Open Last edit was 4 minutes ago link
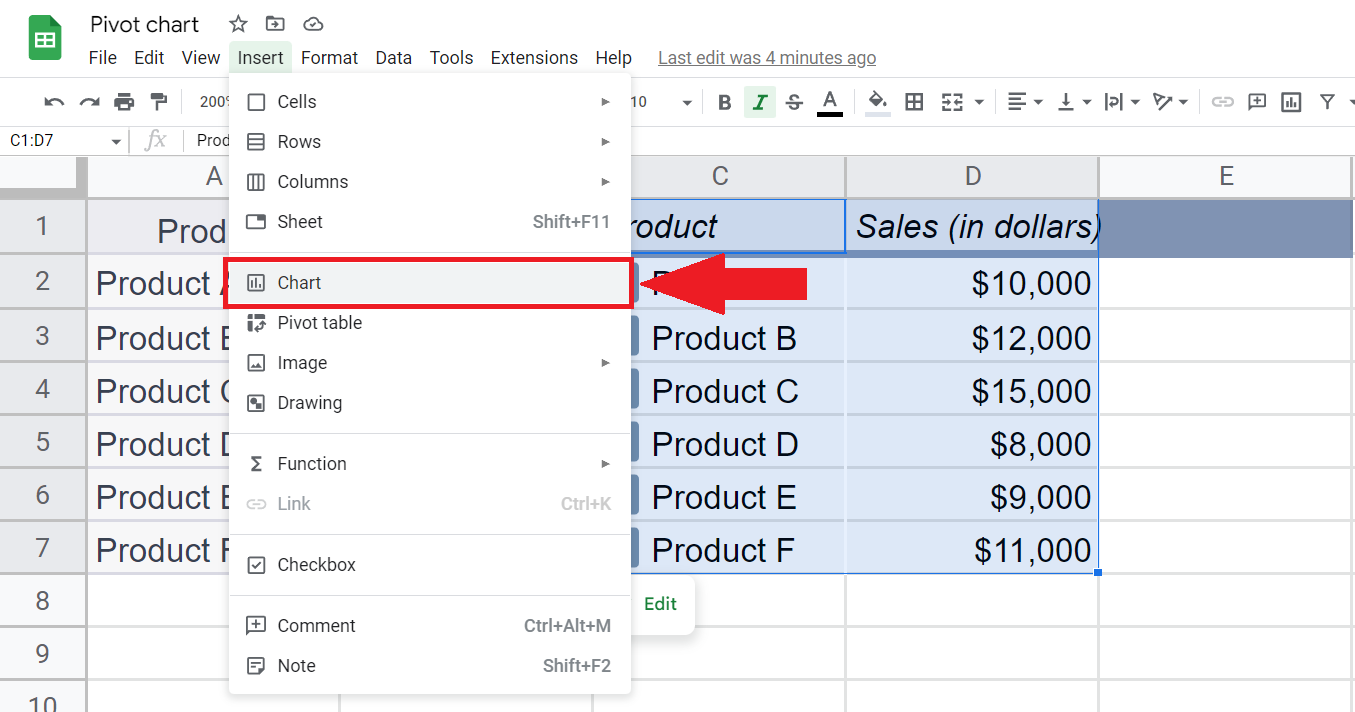Image resolution: width=1355 pixels, height=712 pixels. [767, 58]
